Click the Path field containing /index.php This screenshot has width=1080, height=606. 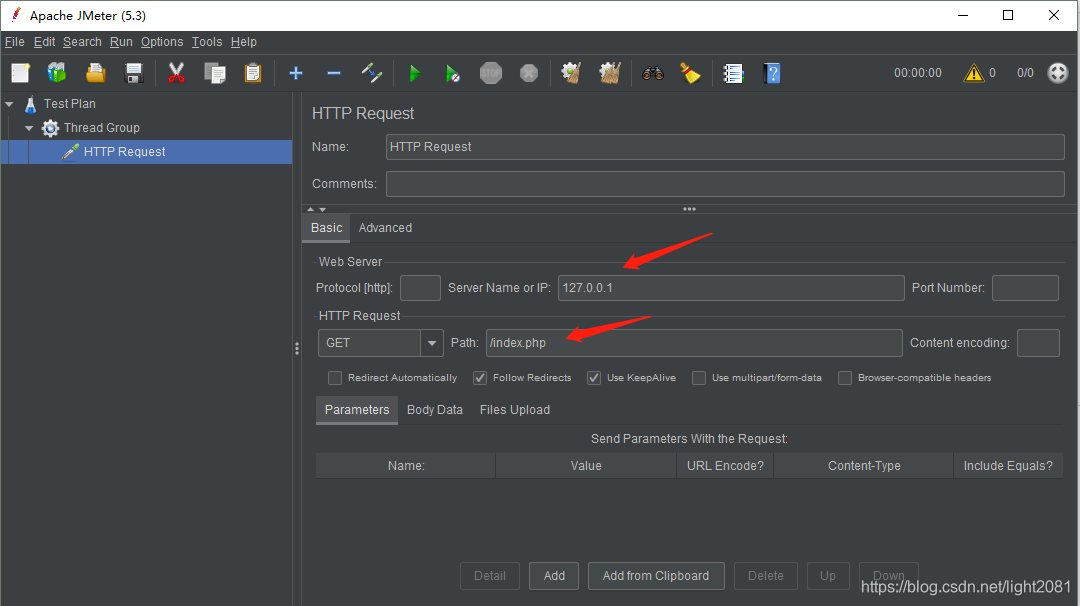coord(694,343)
